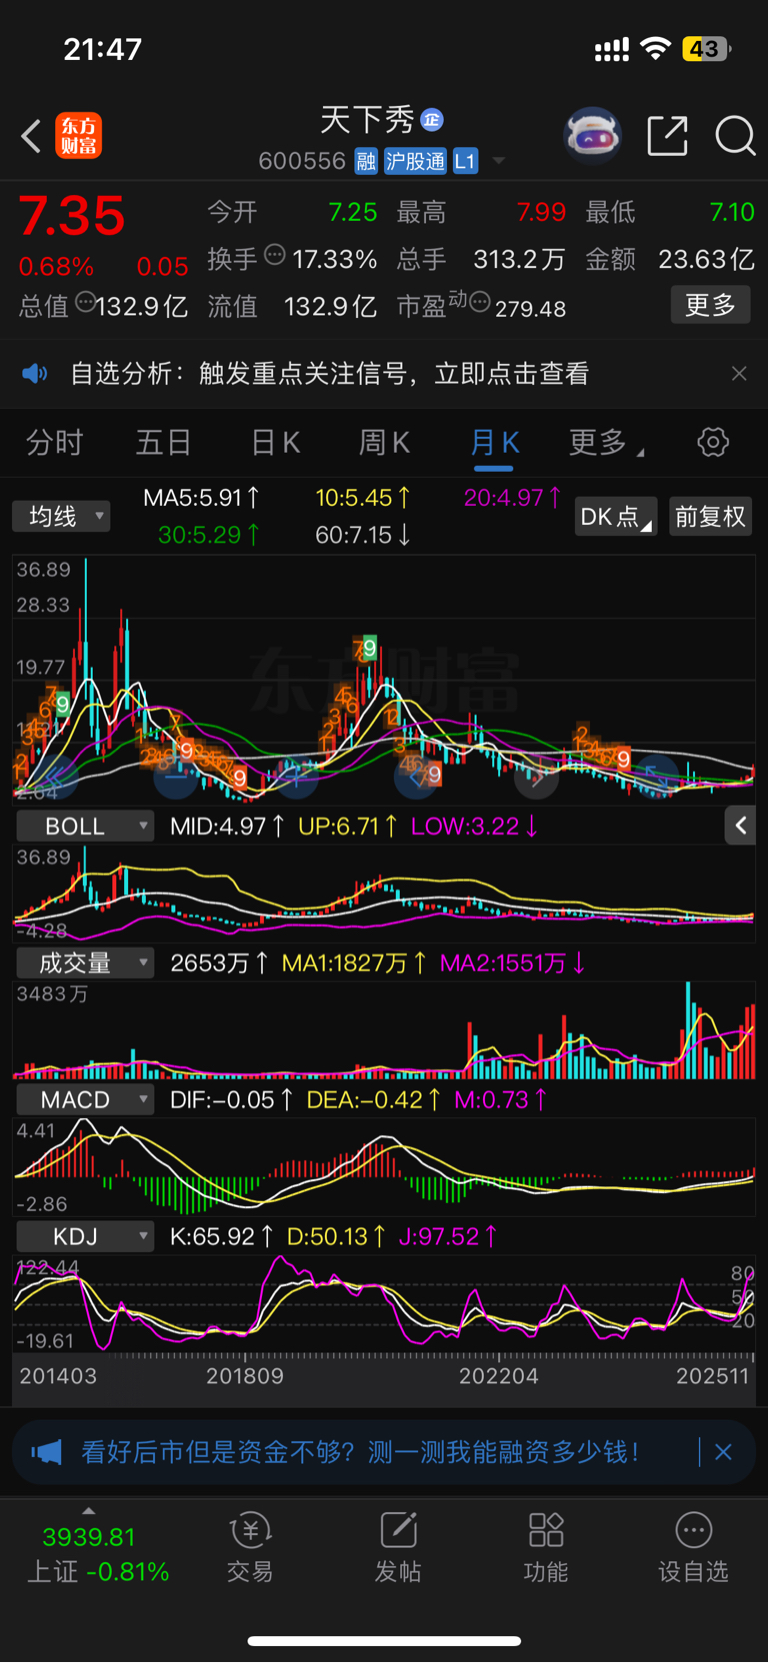Toggle the DK点 button
Image resolution: width=768 pixels, height=1663 pixels.
click(615, 516)
